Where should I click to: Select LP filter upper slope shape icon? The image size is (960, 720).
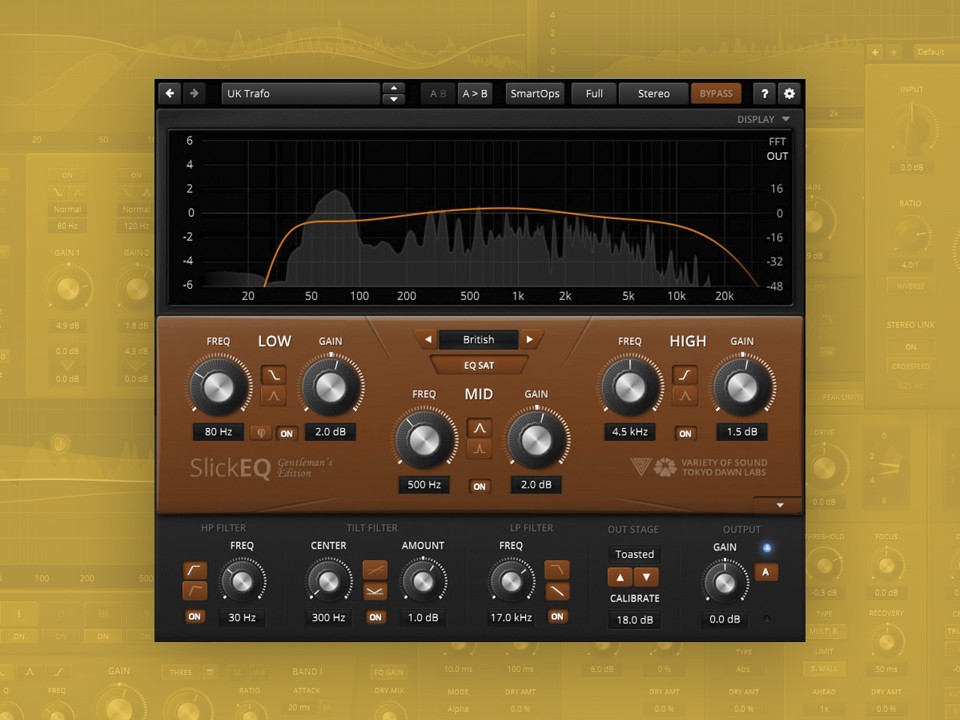pyautogui.click(x=557, y=570)
